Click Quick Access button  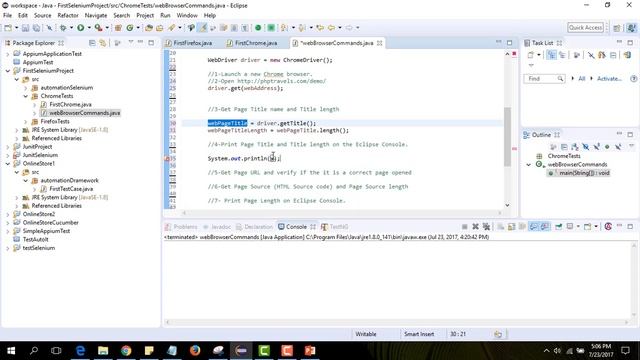(x=585, y=27)
